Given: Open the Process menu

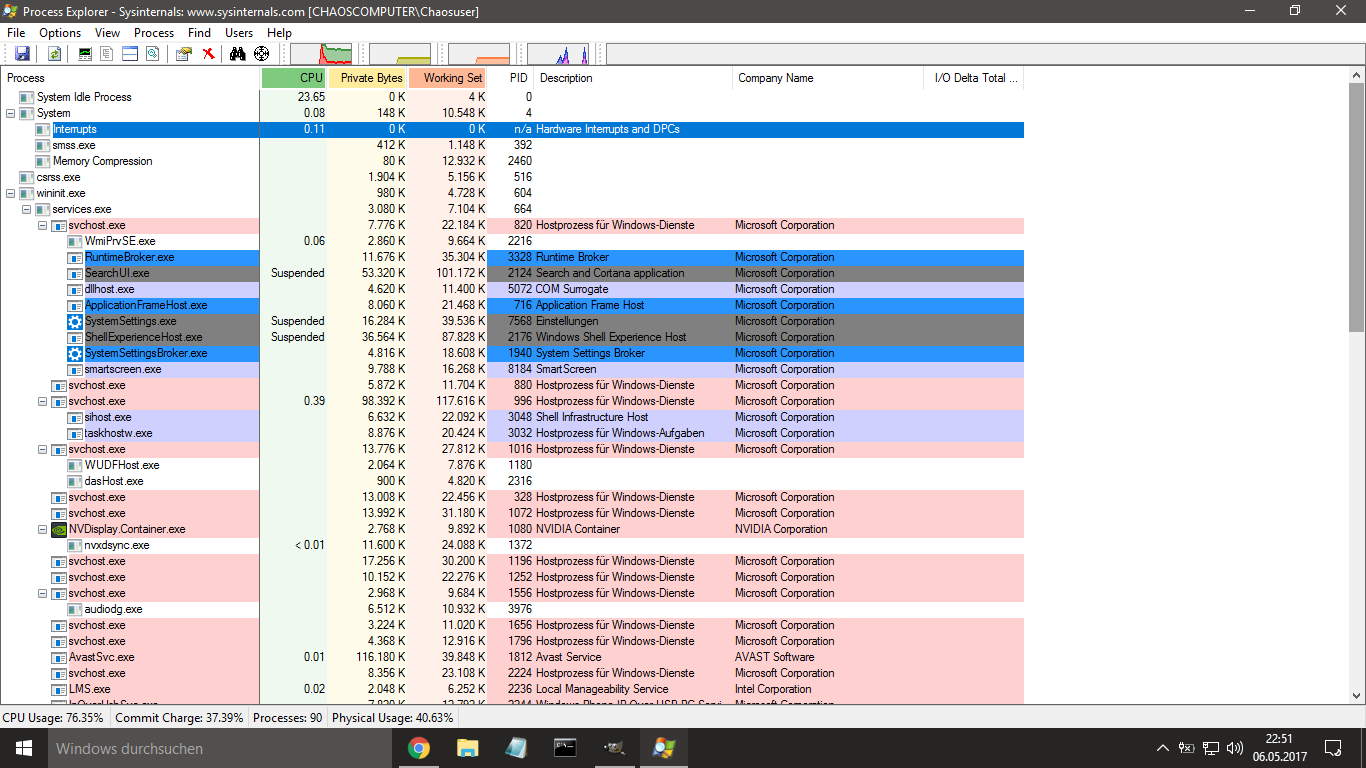Looking at the screenshot, I should pyautogui.click(x=154, y=33).
